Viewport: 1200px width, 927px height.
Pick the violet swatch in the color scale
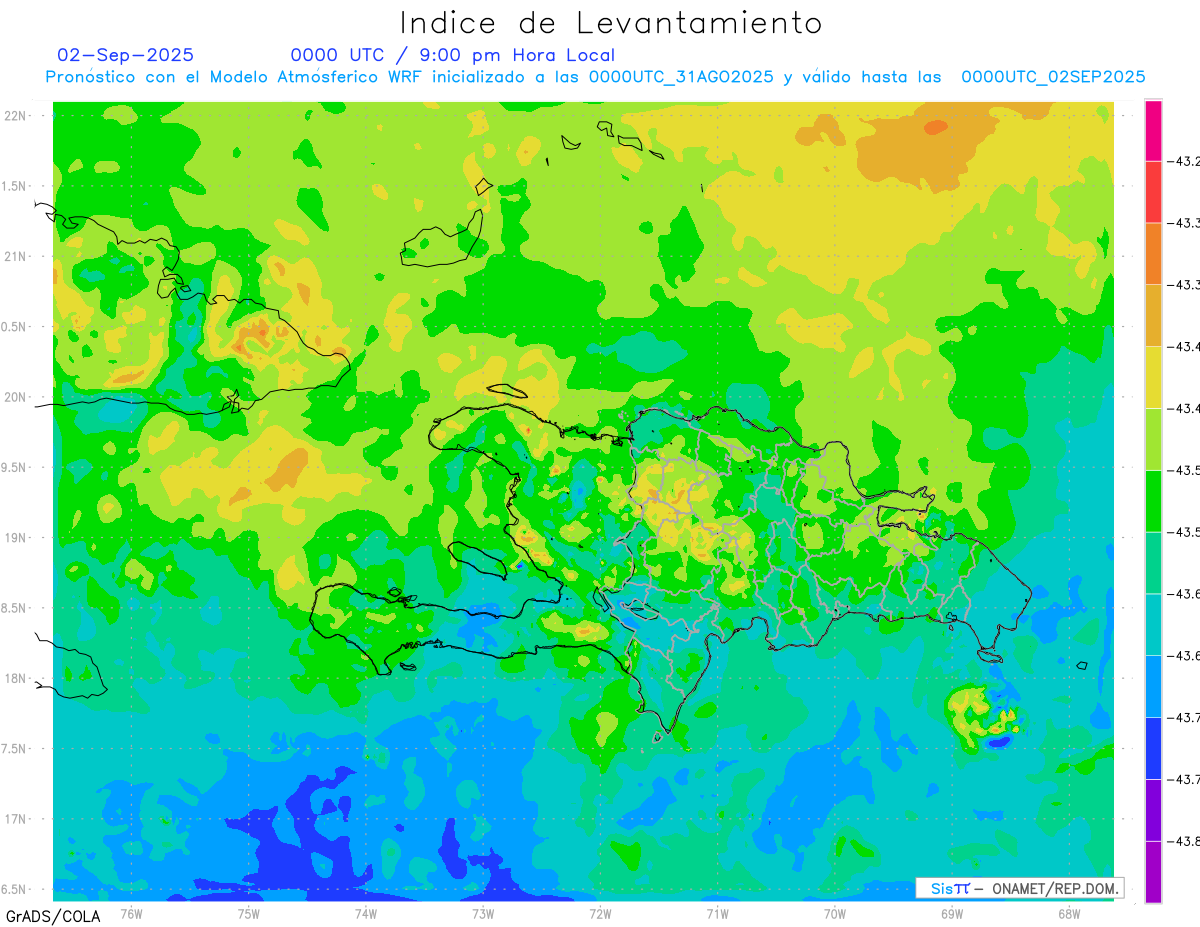(x=1153, y=810)
